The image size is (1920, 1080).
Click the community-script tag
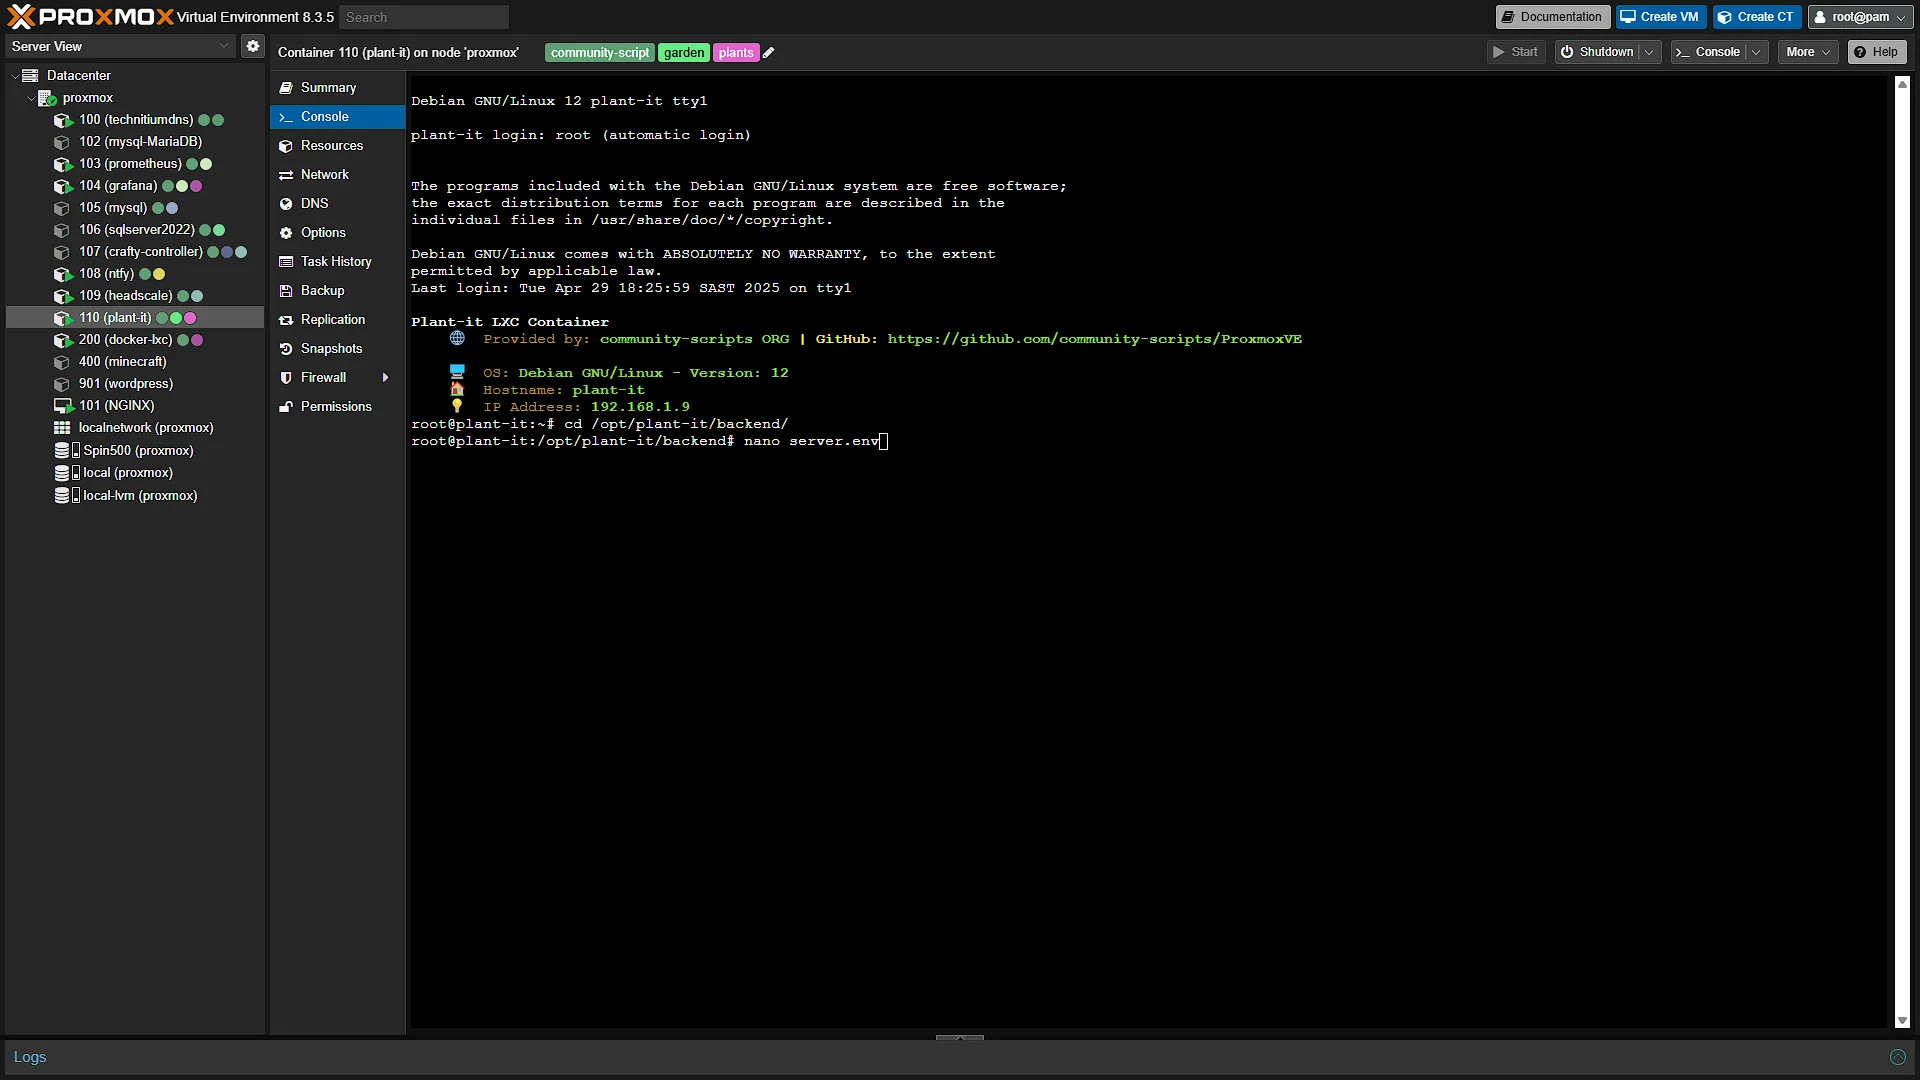pyautogui.click(x=600, y=53)
